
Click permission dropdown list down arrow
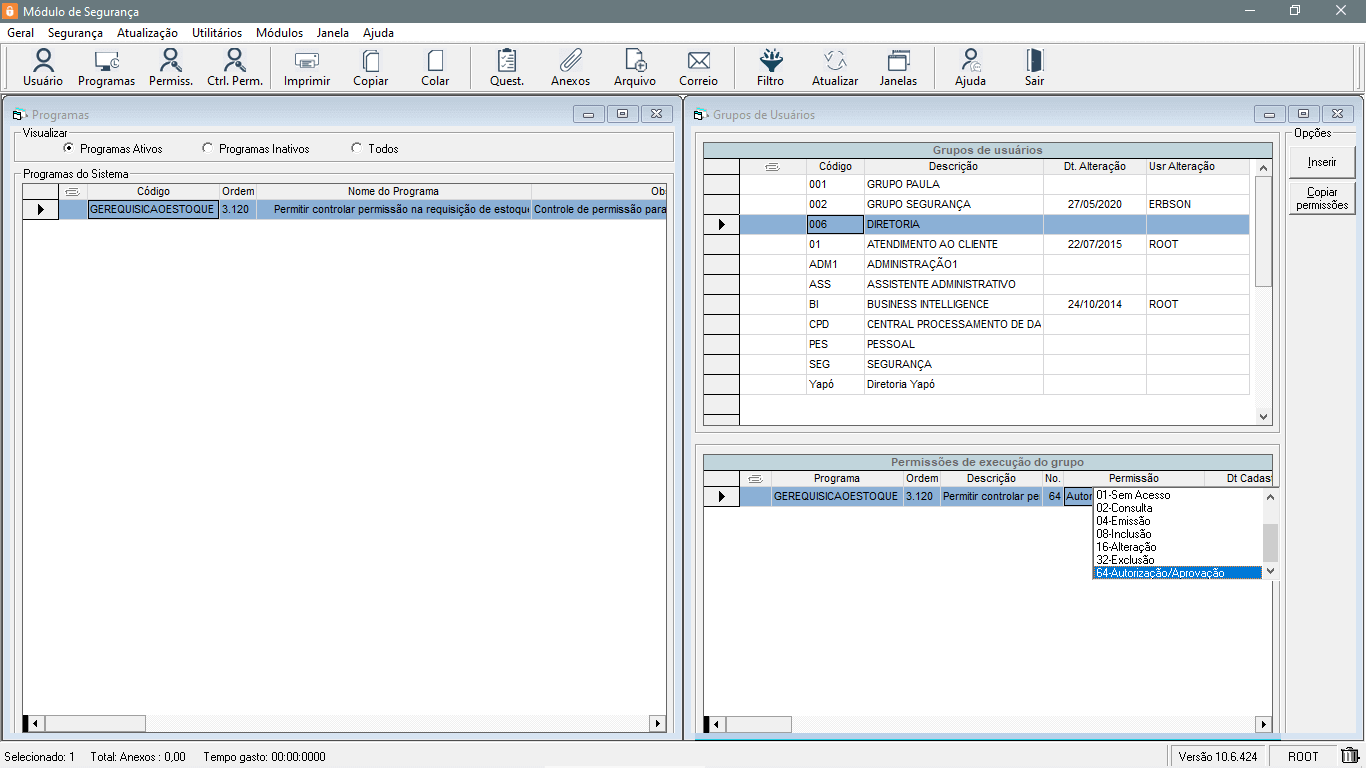coord(1270,571)
